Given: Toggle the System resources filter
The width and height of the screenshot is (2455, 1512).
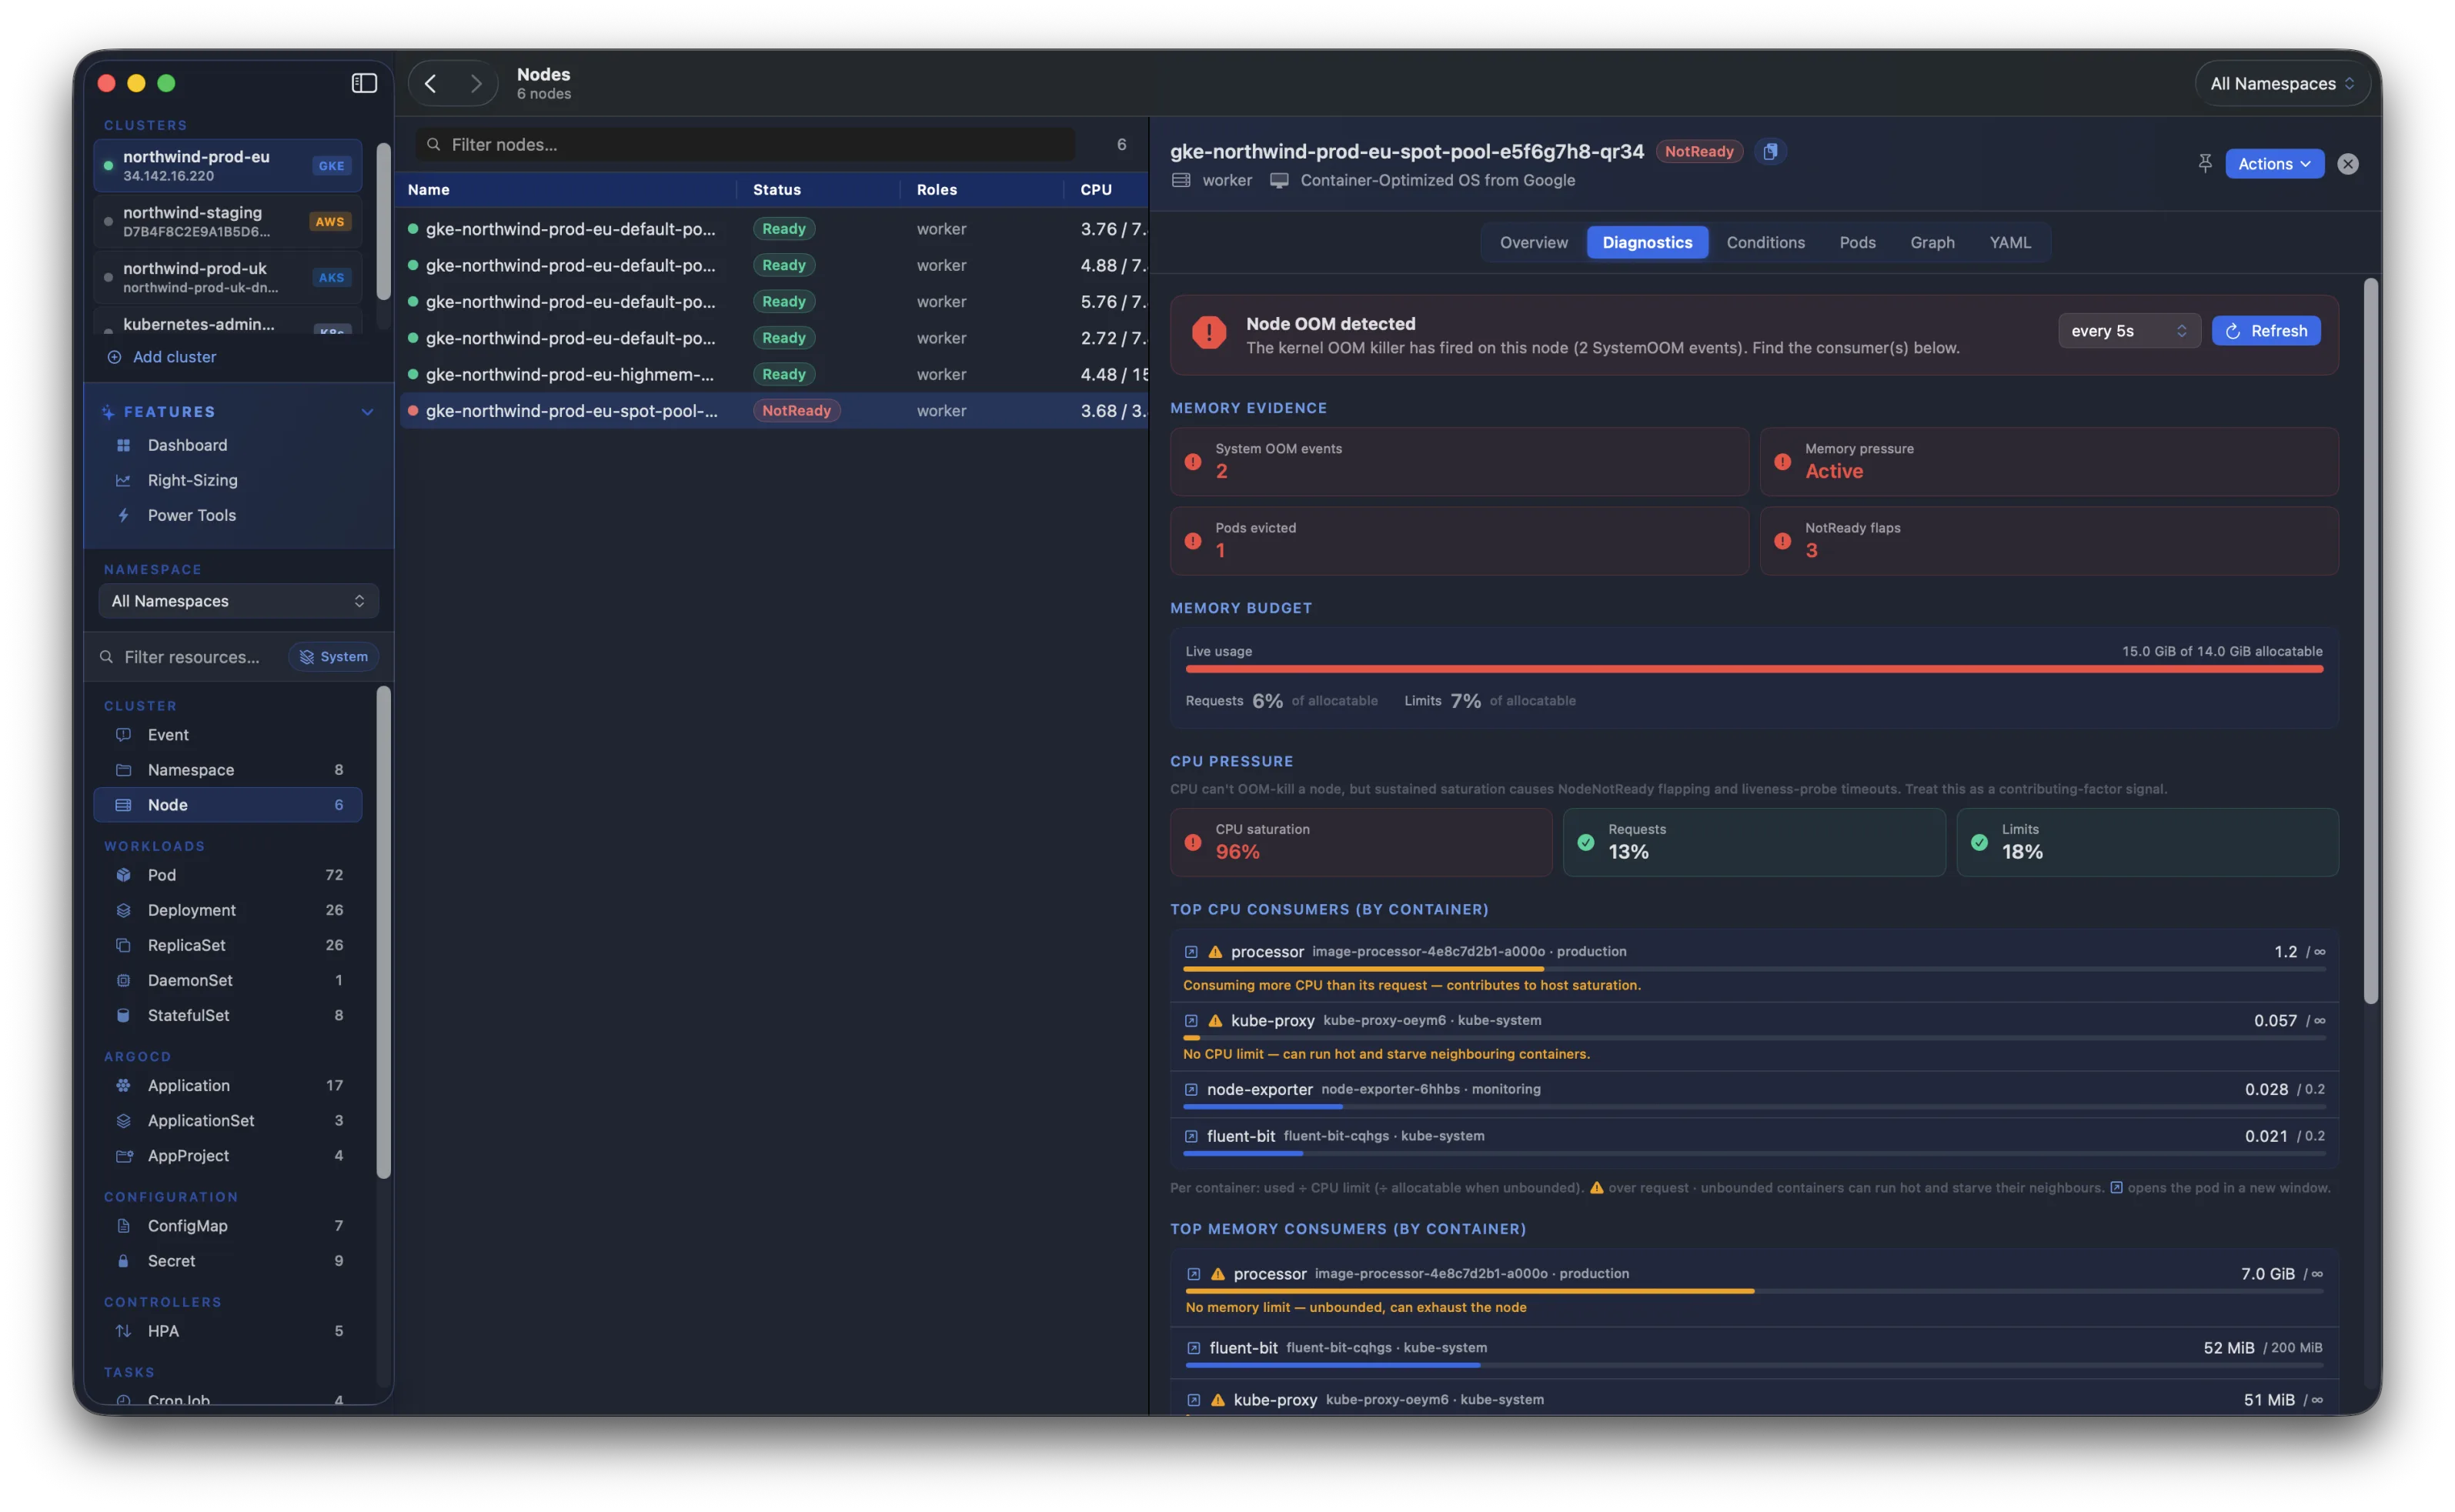Looking at the screenshot, I should tap(334, 657).
